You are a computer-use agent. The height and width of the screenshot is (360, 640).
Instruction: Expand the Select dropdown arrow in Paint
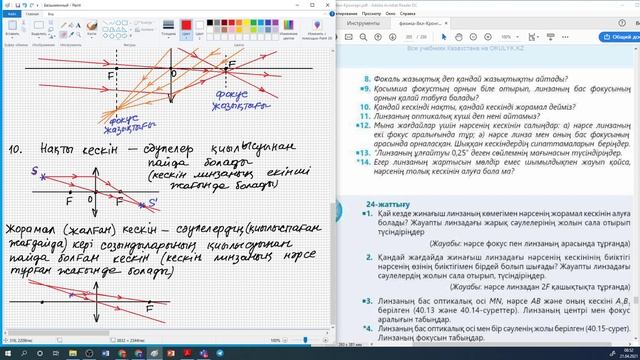(39, 38)
